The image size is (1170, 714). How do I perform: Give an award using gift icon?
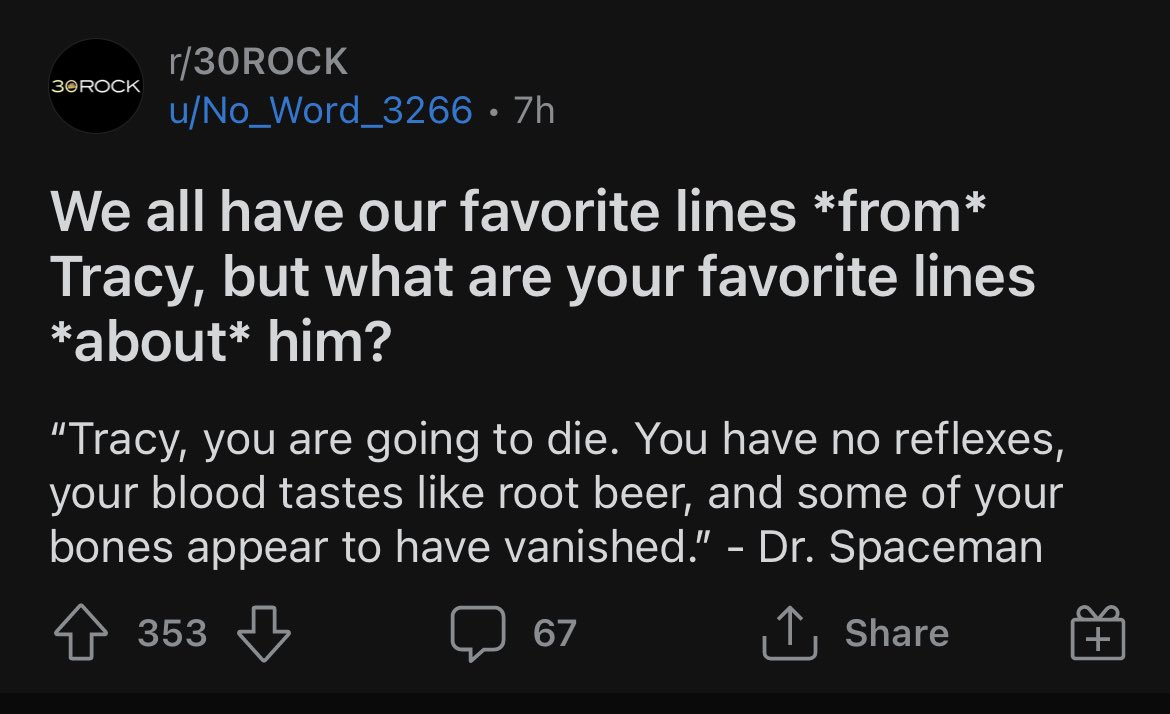click(x=1098, y=633)
